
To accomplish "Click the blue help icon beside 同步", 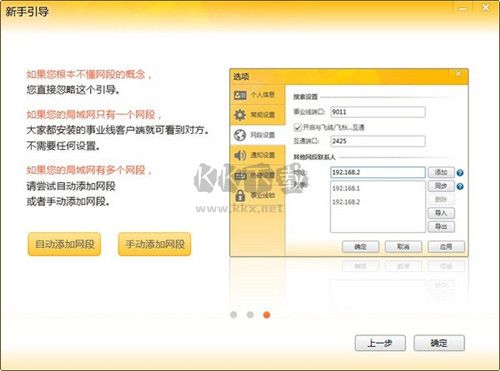I will coord(460,186).
